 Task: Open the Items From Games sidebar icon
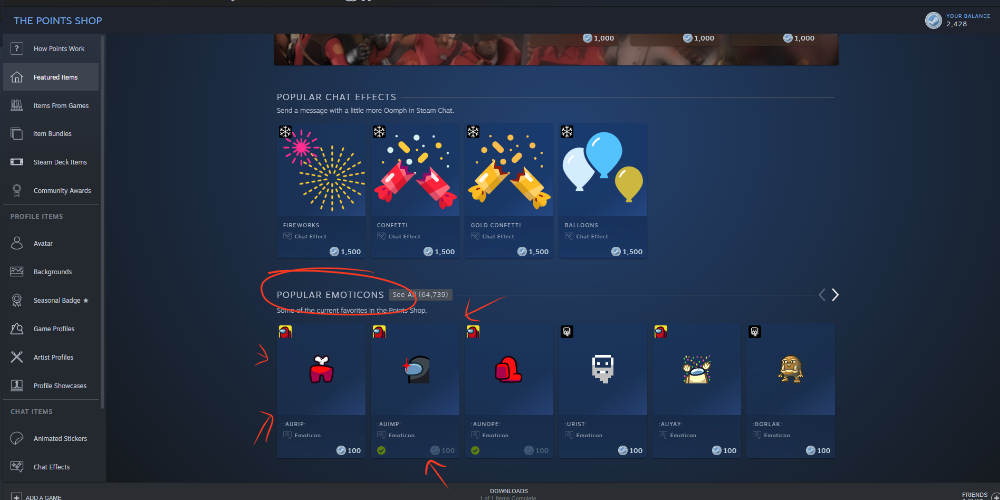17,105
